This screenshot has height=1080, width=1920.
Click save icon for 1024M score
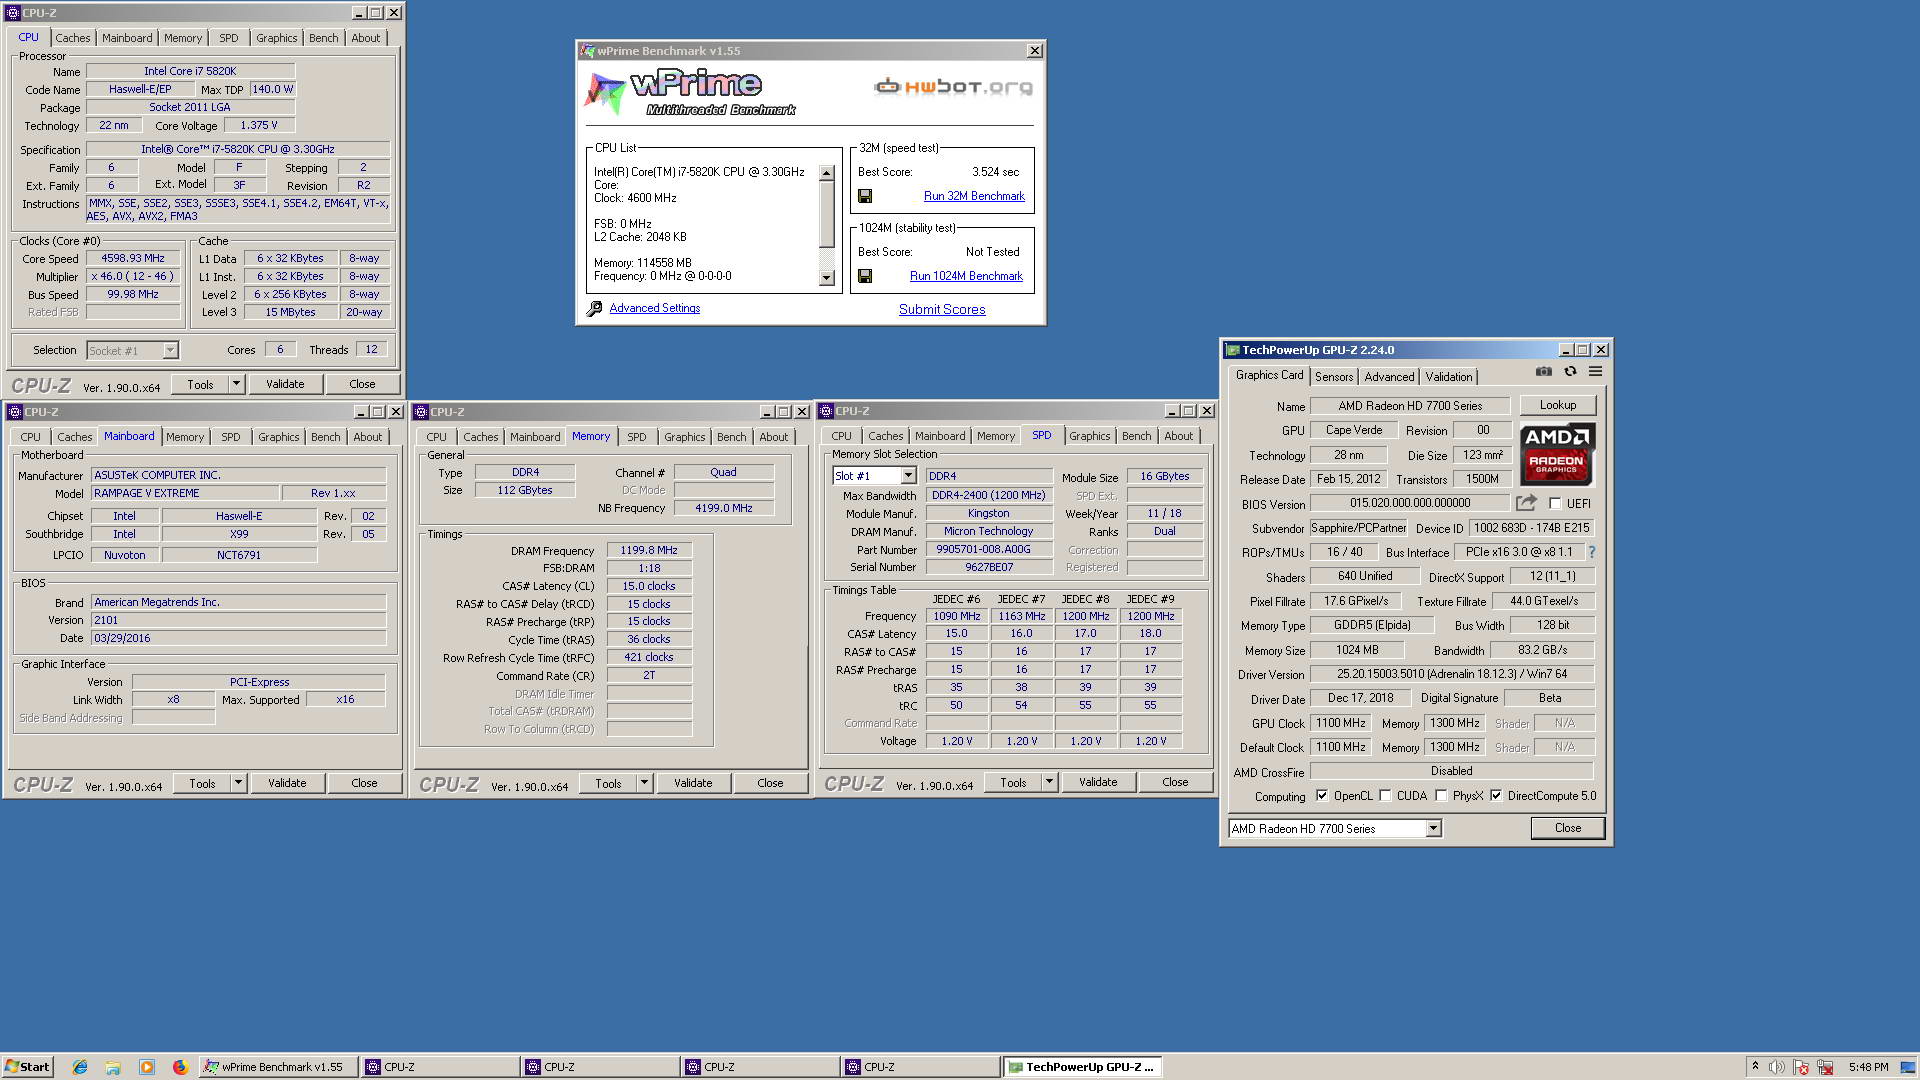coord(865,276)
